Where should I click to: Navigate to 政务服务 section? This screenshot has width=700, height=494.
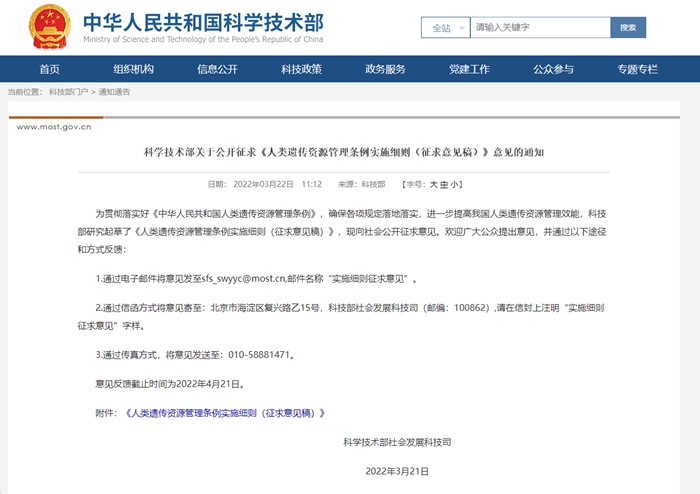[385, 69]
